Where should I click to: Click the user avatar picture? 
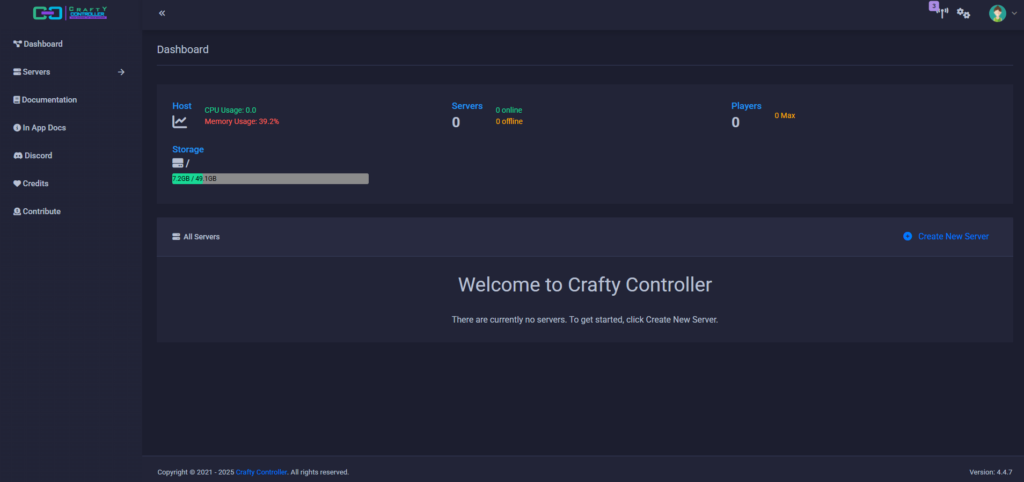click(997, 13)
